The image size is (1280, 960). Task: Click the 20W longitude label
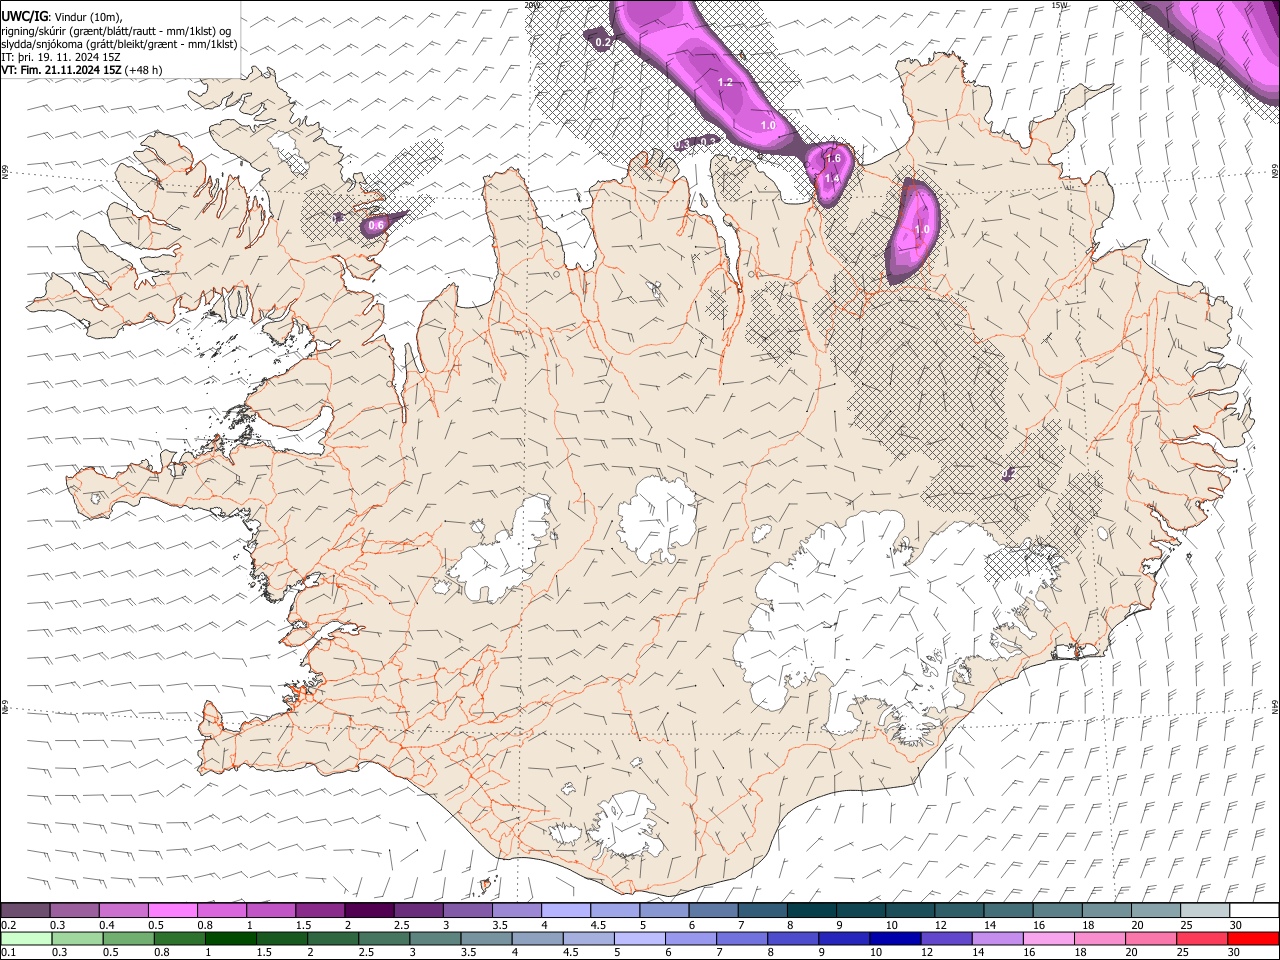(x=532, y=4)
